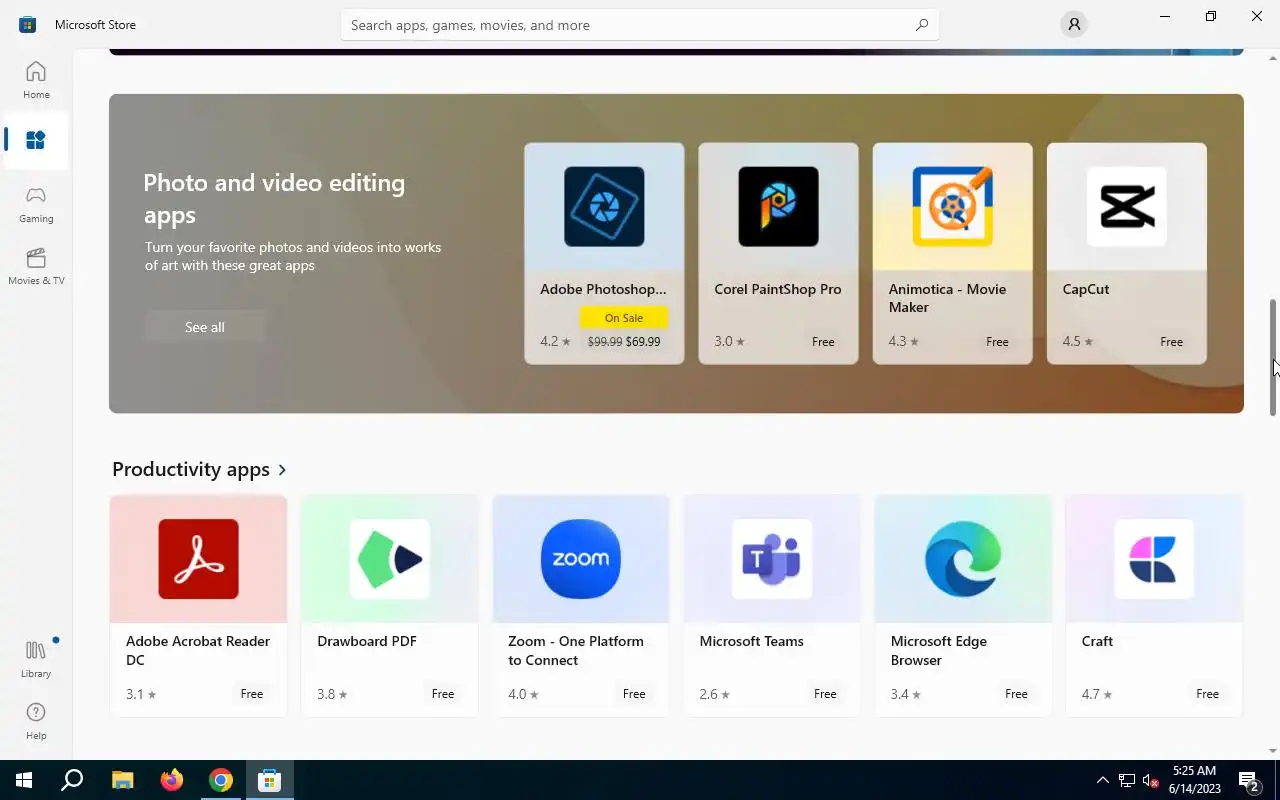The height and width of the screenshot is (800, 1280).
Task: Click Free on CapCut card
Action: pyautogui.click(x=1171, y=342)
